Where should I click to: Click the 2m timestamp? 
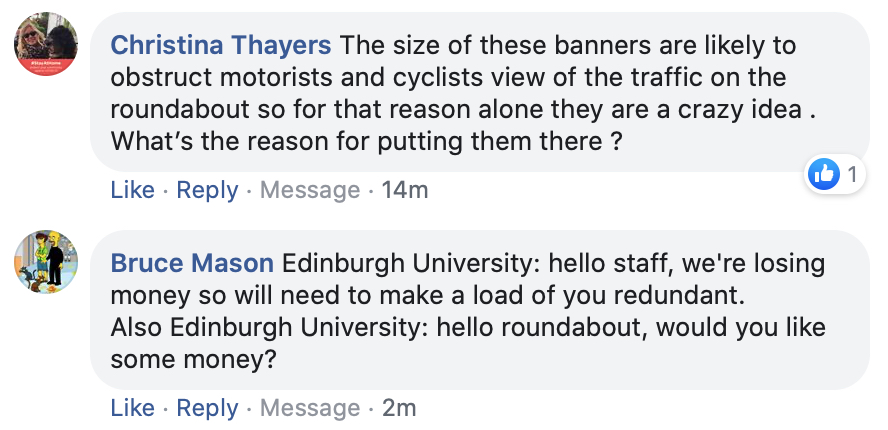click(x=399, y=408)
